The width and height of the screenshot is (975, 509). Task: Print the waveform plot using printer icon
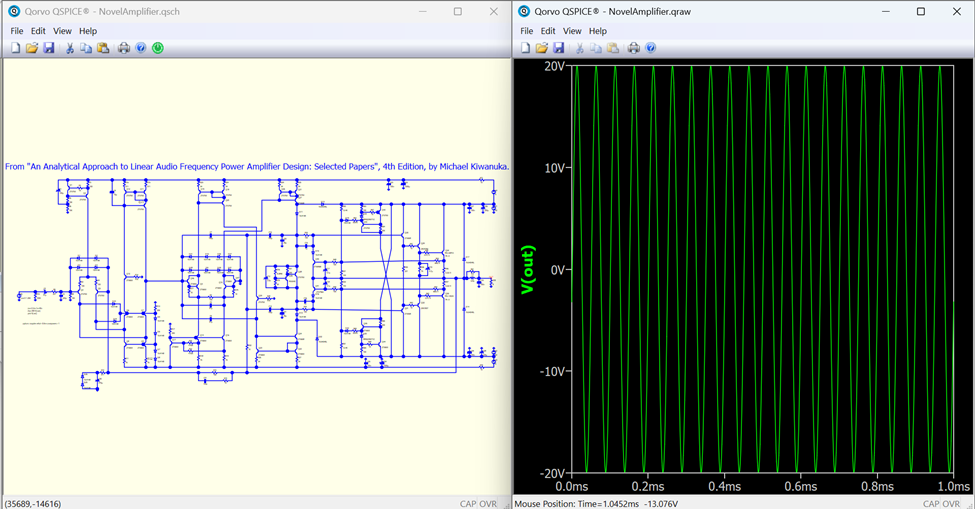click(x=634, y=48)
